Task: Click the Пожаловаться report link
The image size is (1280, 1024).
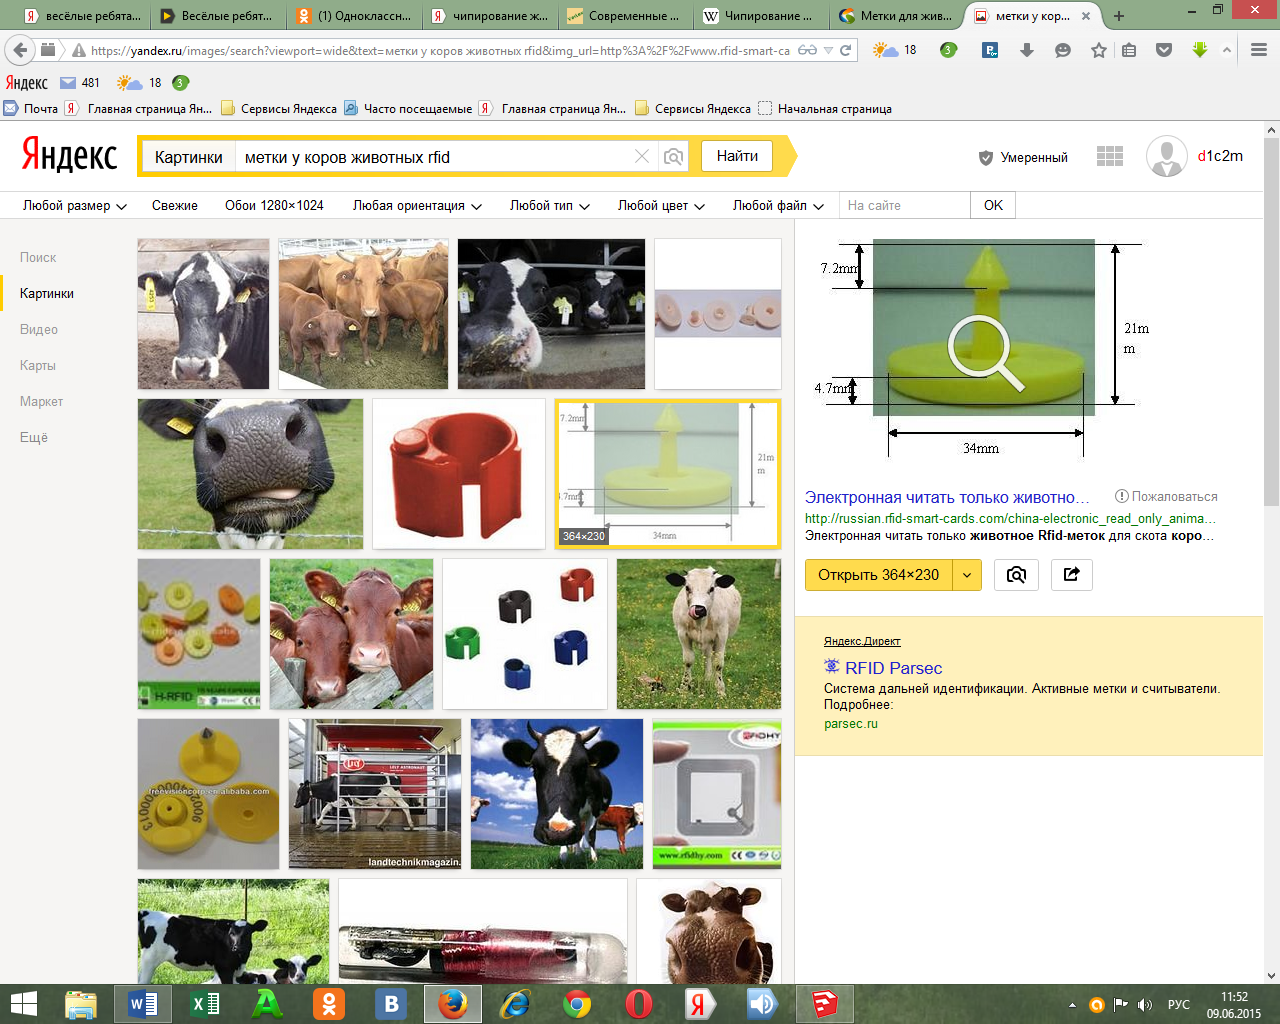Action: coord(1167,496)
